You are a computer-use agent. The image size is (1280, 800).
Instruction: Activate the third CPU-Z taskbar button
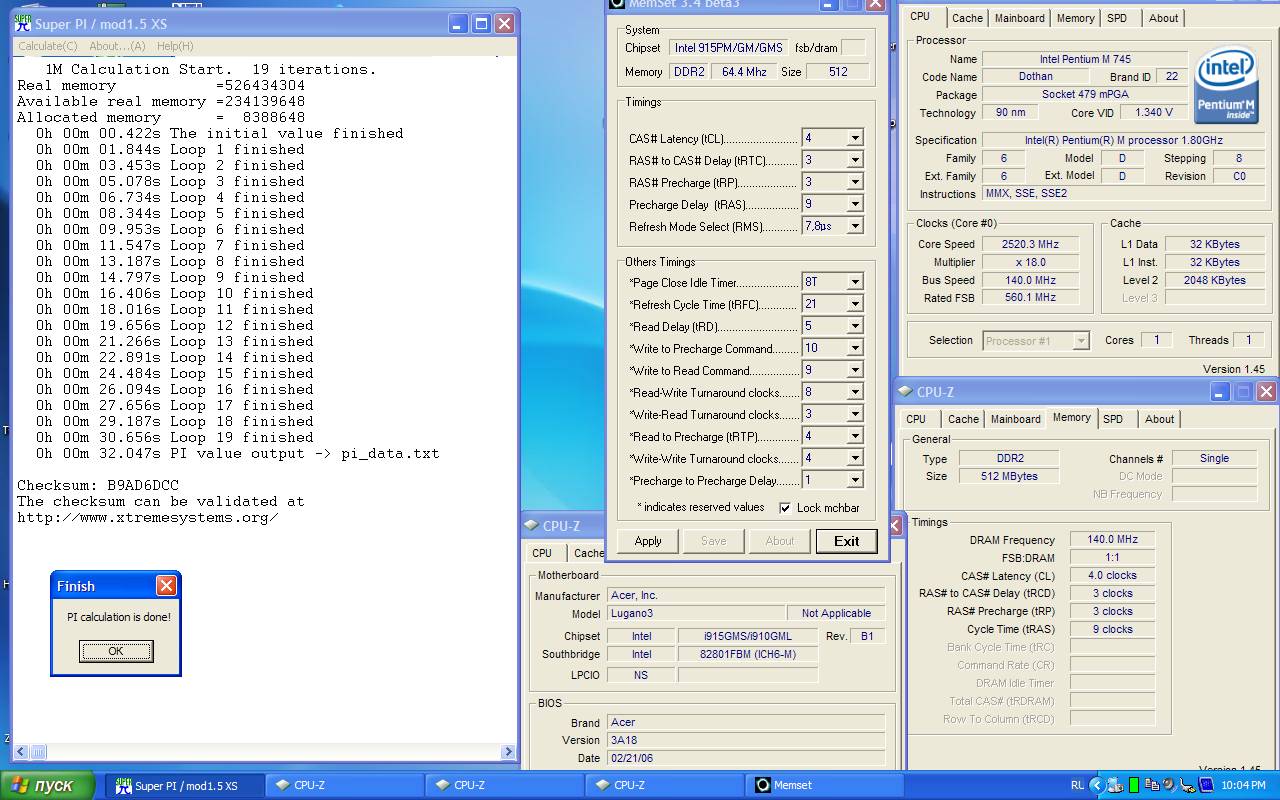click(665, 785)
